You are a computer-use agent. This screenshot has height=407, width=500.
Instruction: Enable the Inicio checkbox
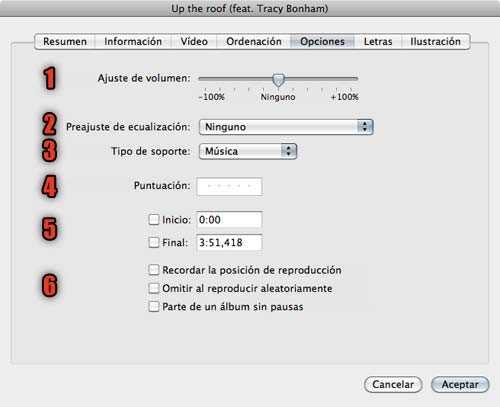coord(154,219)
